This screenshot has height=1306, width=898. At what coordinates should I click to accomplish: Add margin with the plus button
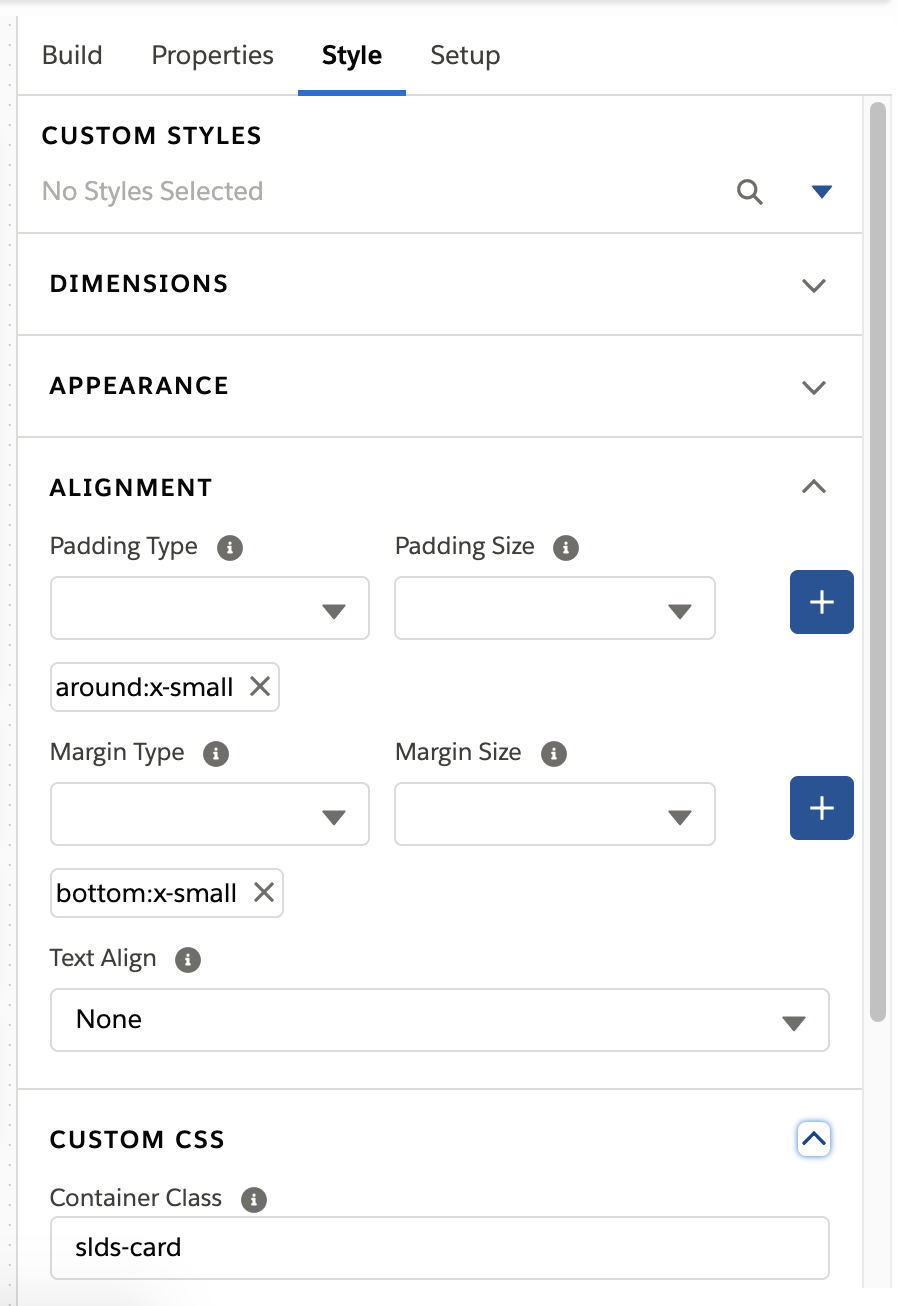pos(822,808)
